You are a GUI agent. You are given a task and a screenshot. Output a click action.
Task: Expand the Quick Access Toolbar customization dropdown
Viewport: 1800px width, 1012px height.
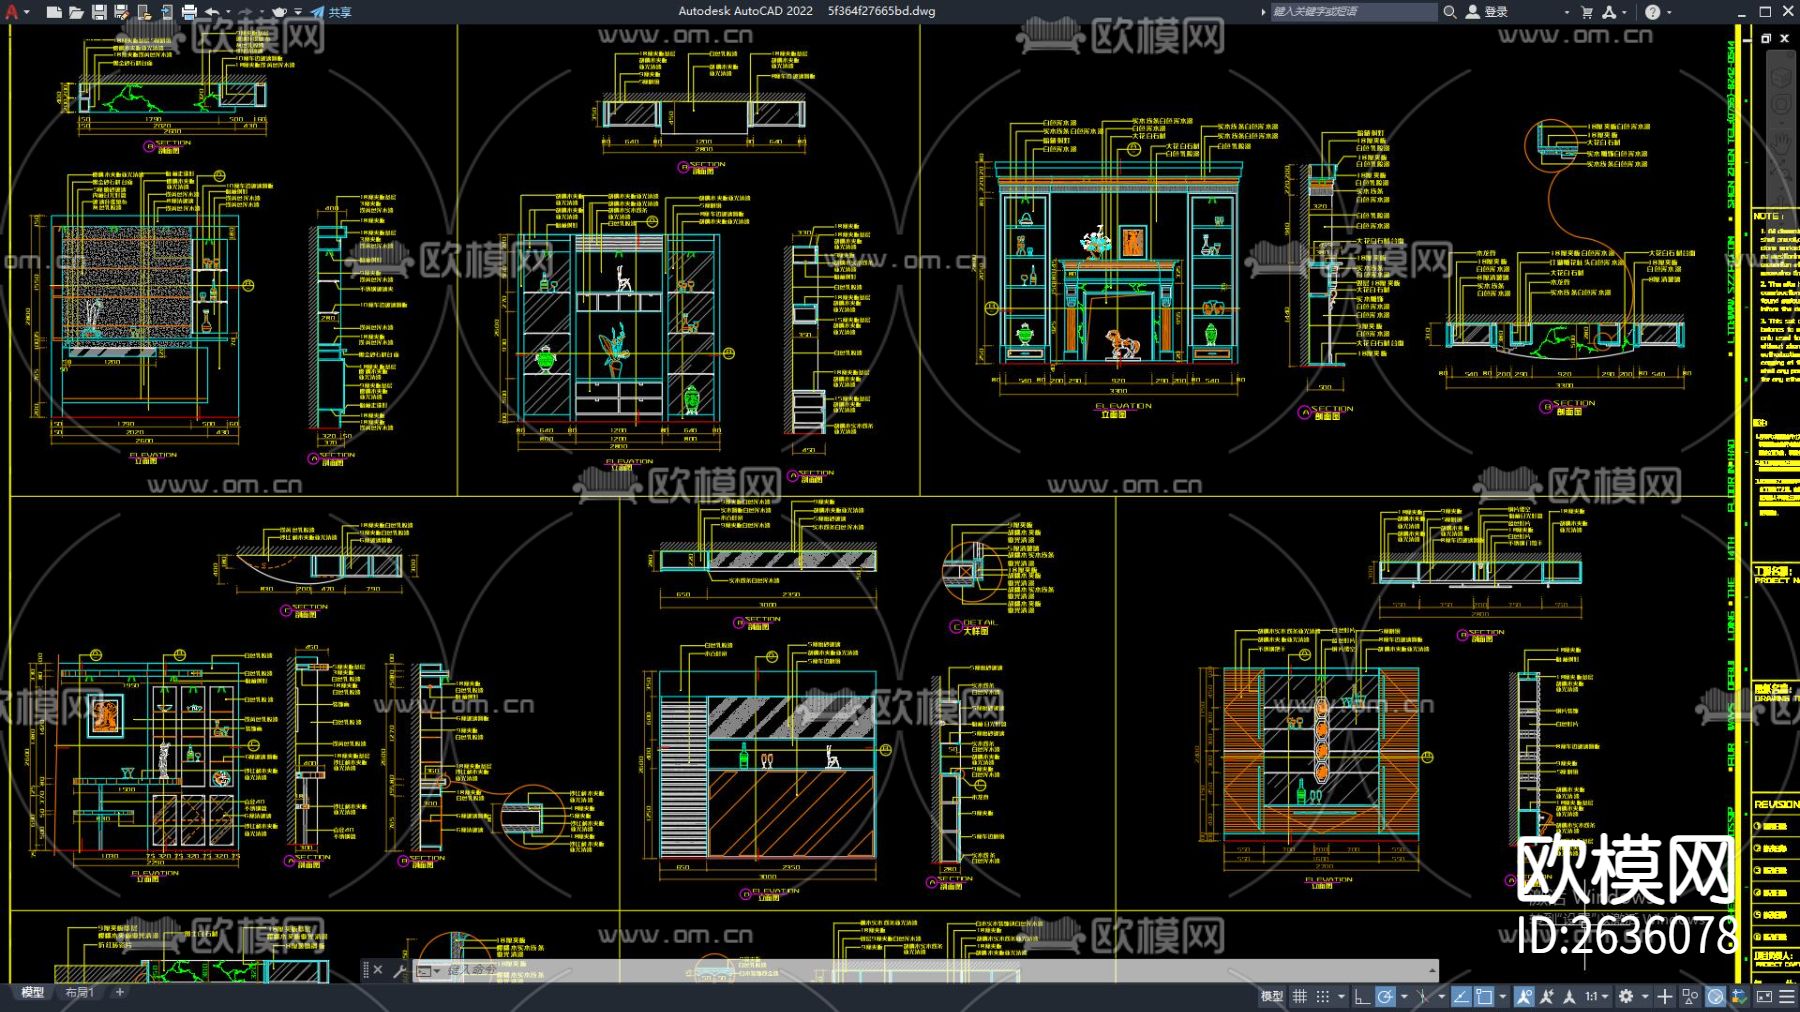pyautogui.click(x=298, y=12)
